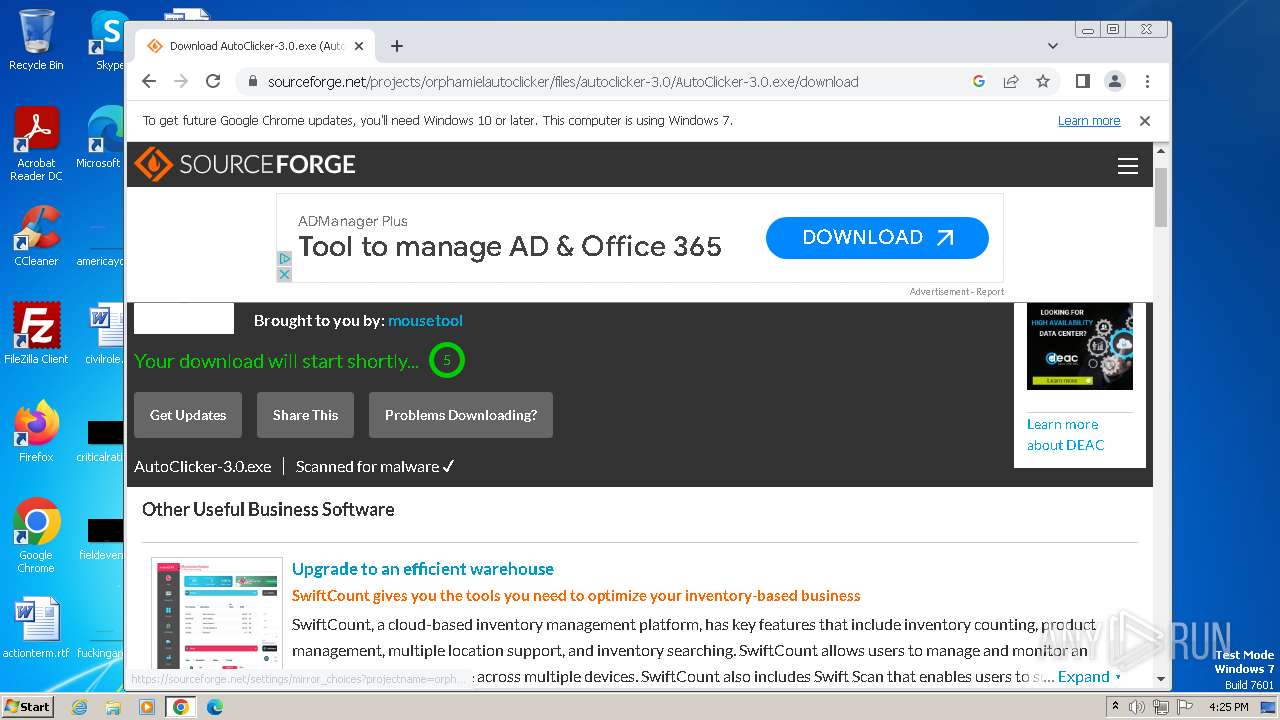This screenshot has height=720, width=1280.
Task: Open a new tab with plus button
Action: pyautogui.click(x=397, y=46)
